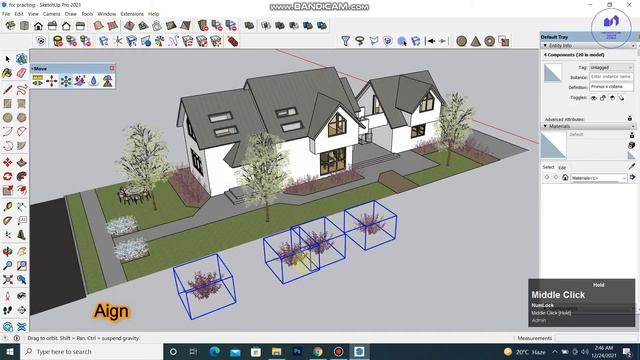Screen dimensions: 640x360
Task: Toggle cast shadows icon in Entity Info
Action: [621, 98]
